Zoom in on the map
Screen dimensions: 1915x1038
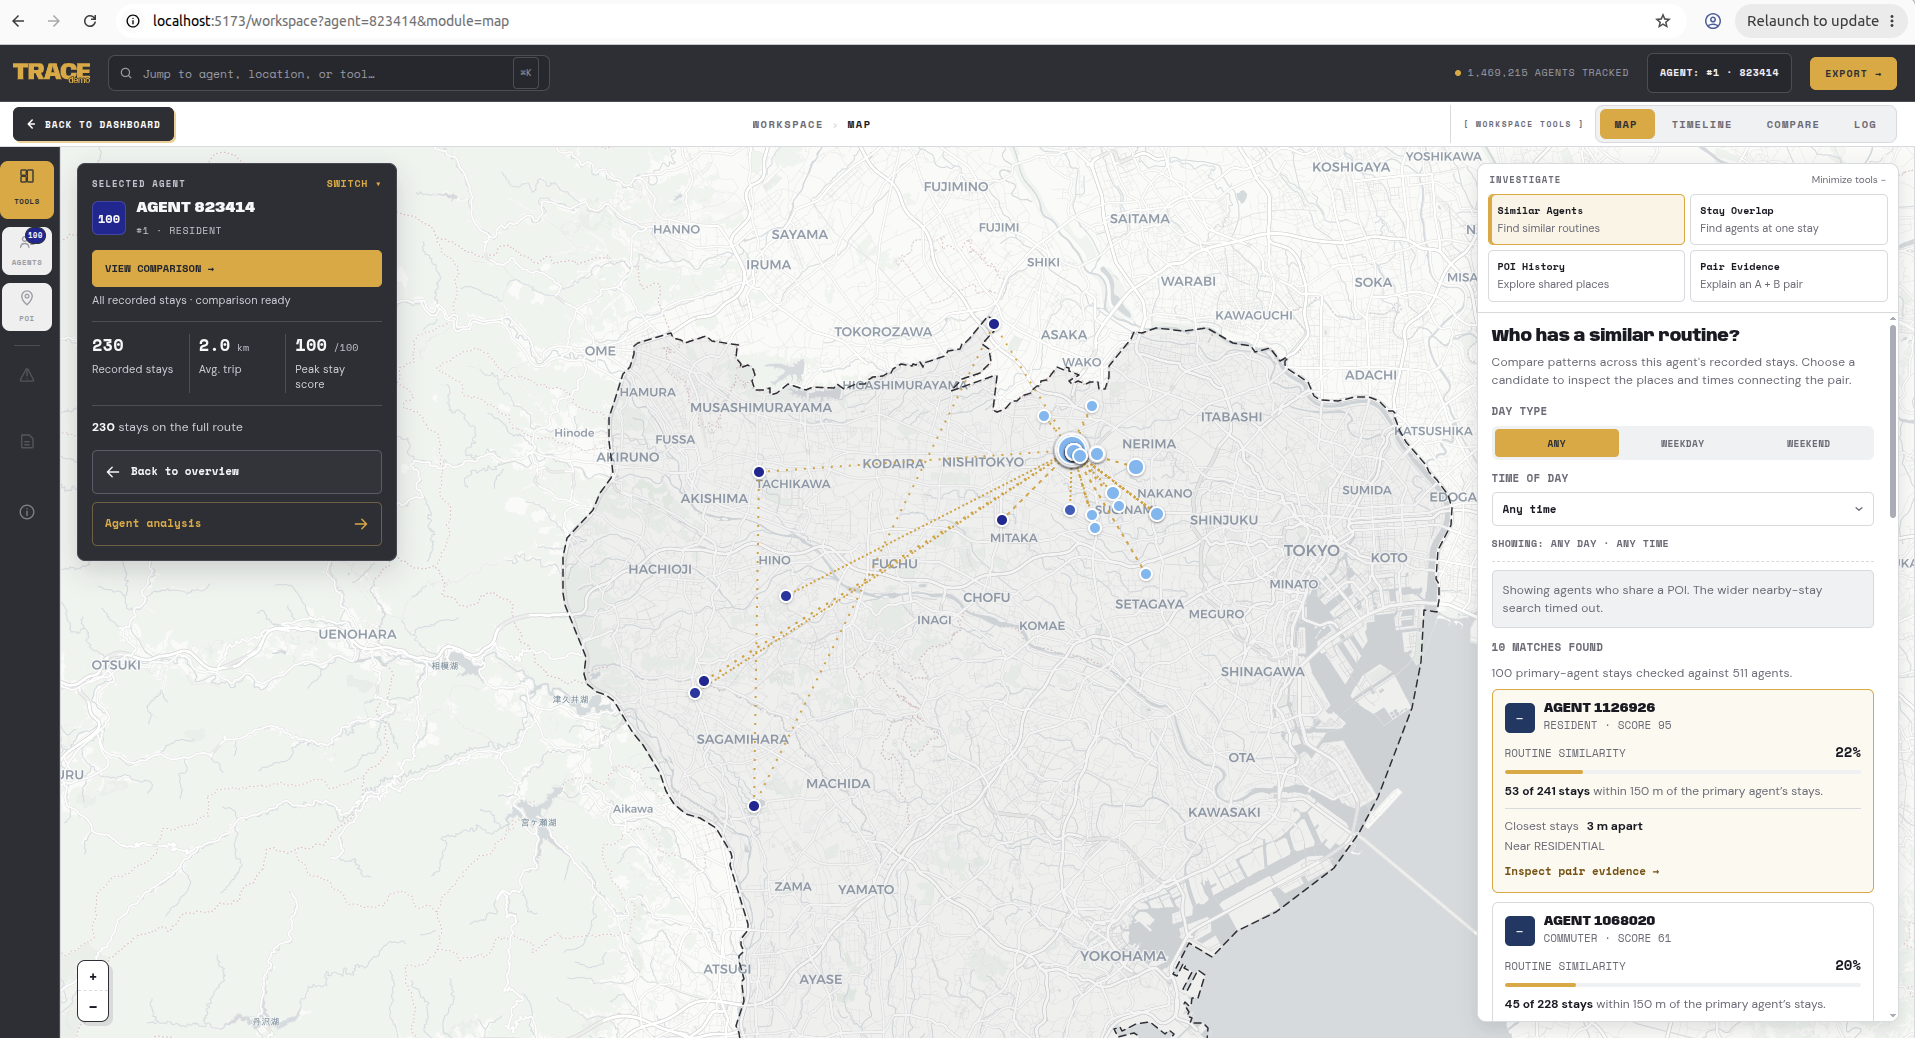click(x=93, y=977)
